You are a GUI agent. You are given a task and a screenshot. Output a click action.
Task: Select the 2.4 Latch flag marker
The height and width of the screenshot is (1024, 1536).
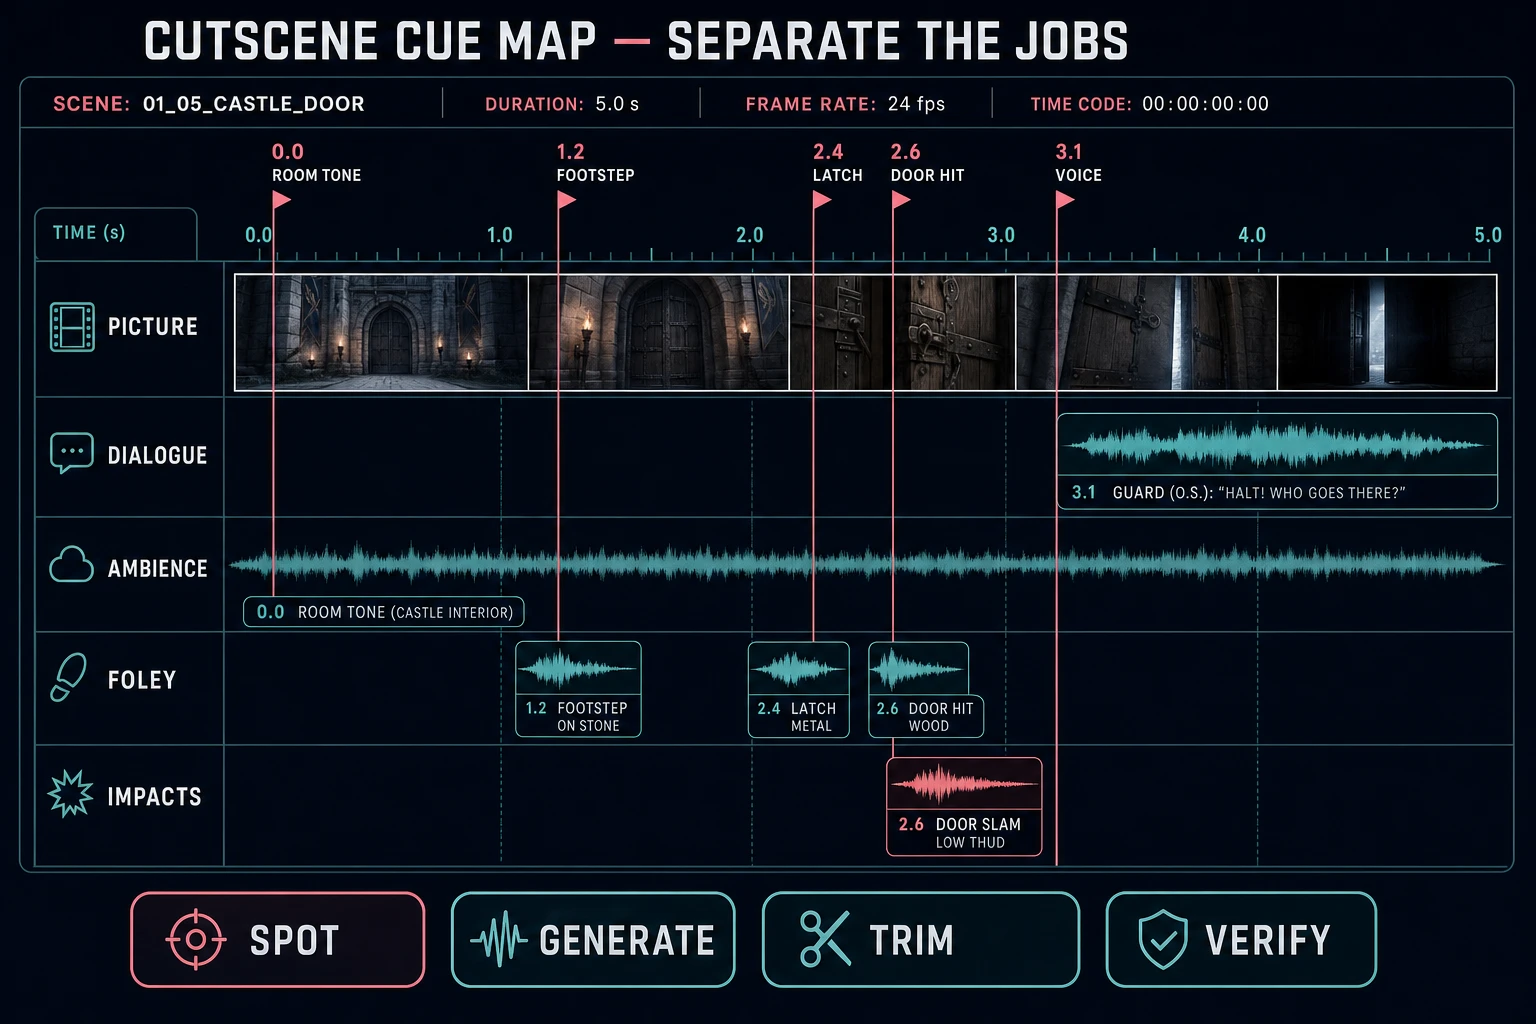(x=822, y=199)
